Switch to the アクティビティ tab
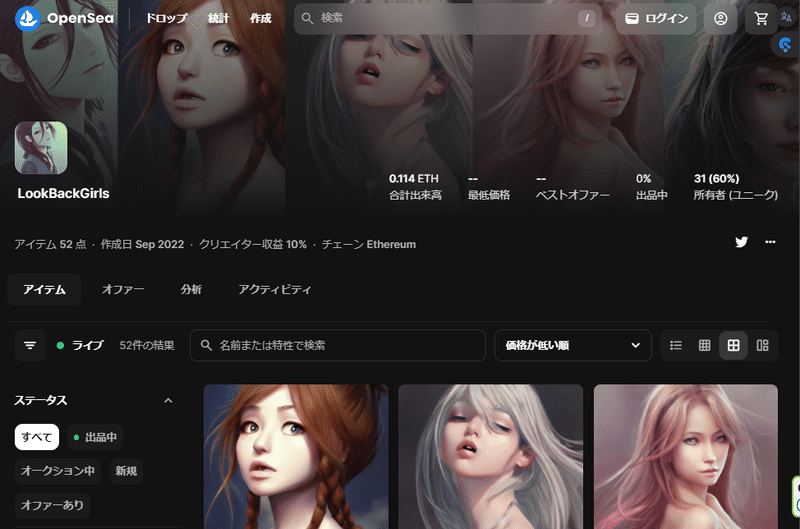Image resolution: width=800 pixels, height=529 pixels. pos(274,289)
